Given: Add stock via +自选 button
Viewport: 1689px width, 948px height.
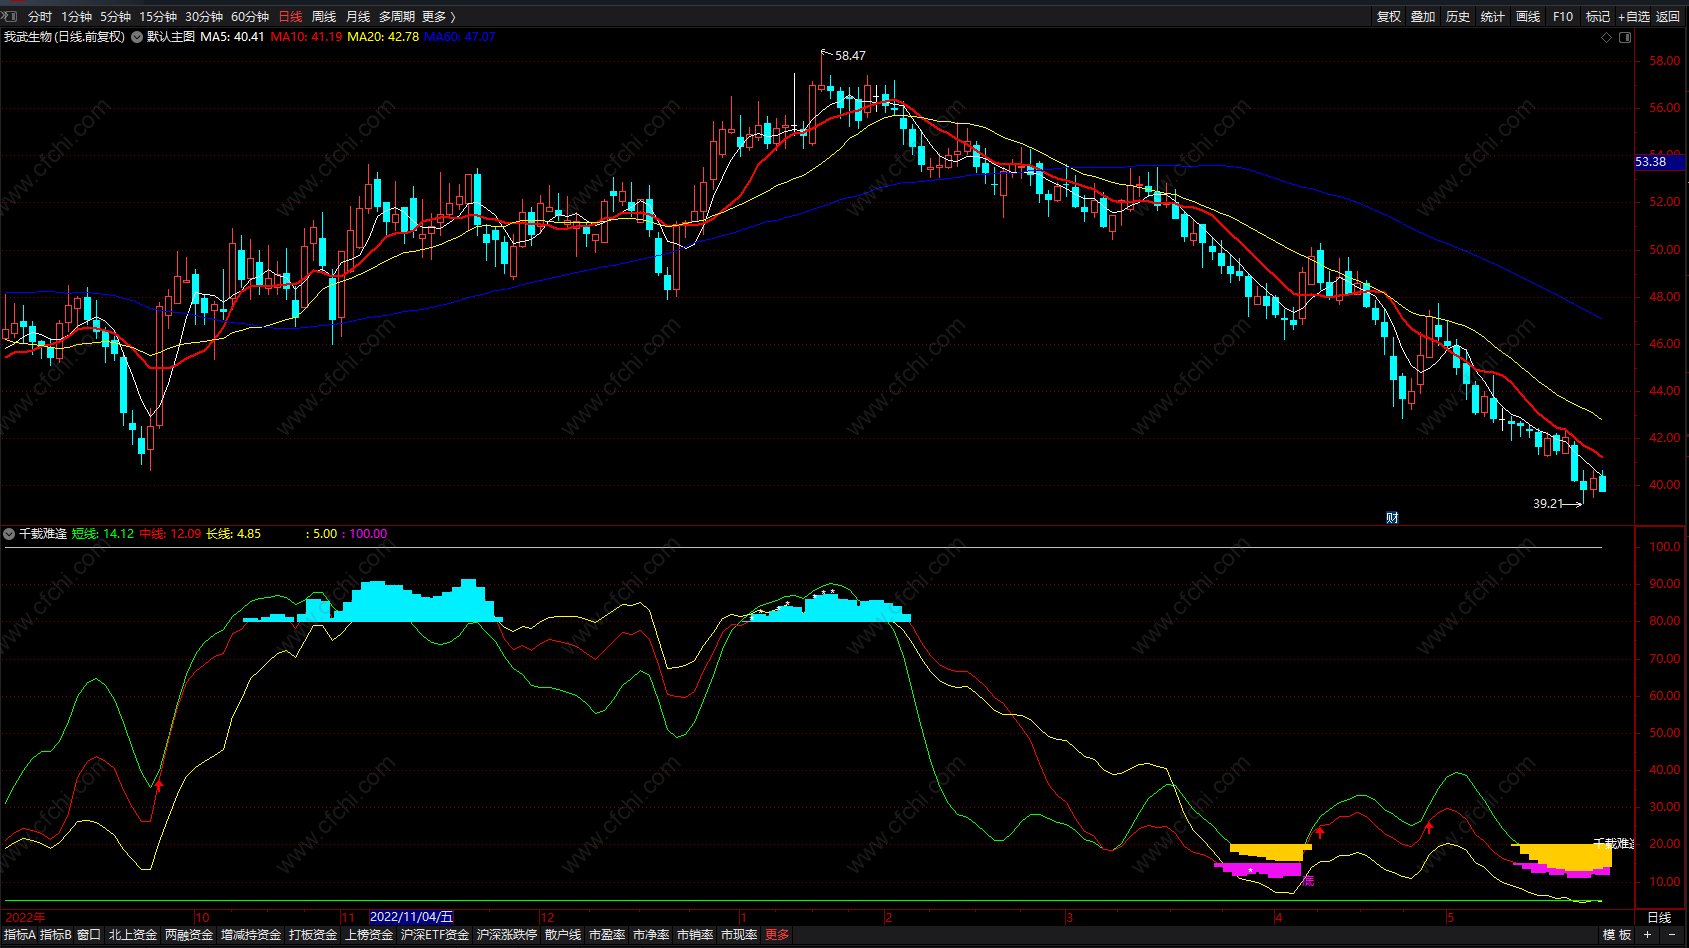Looking at the screenshot, I should pyautogui.click(x=1634, y=16).
